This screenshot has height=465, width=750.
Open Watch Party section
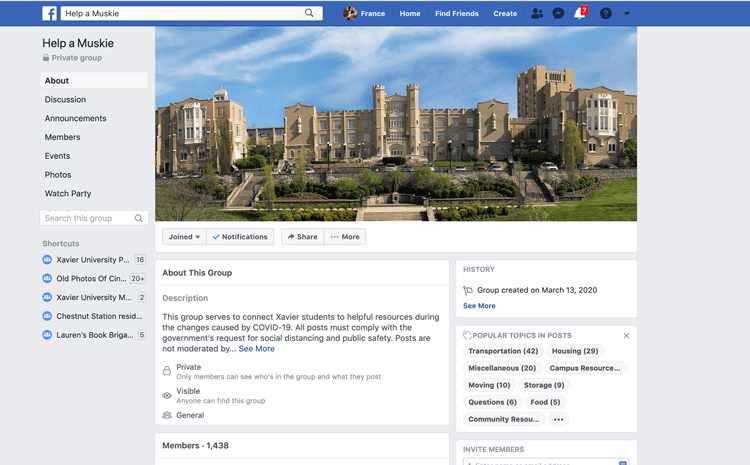(68, 193)
